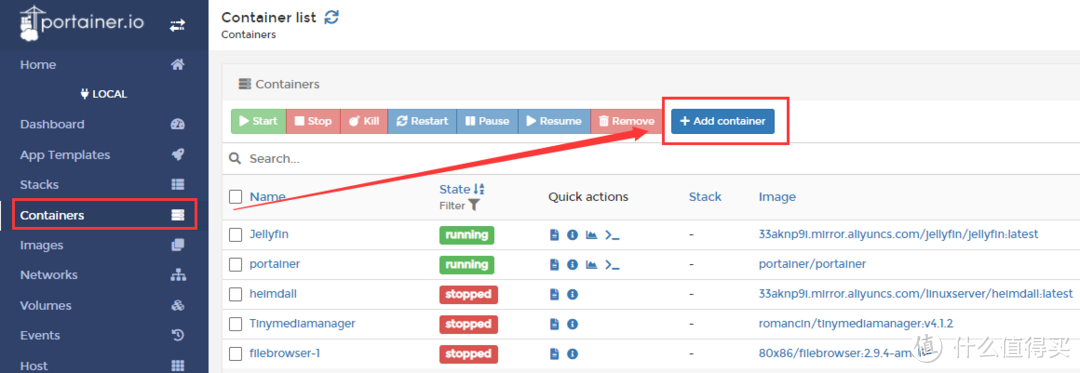Screen dimensions: 1080x373
Task: Open the heimdall container link
Action: coord(273,295)
